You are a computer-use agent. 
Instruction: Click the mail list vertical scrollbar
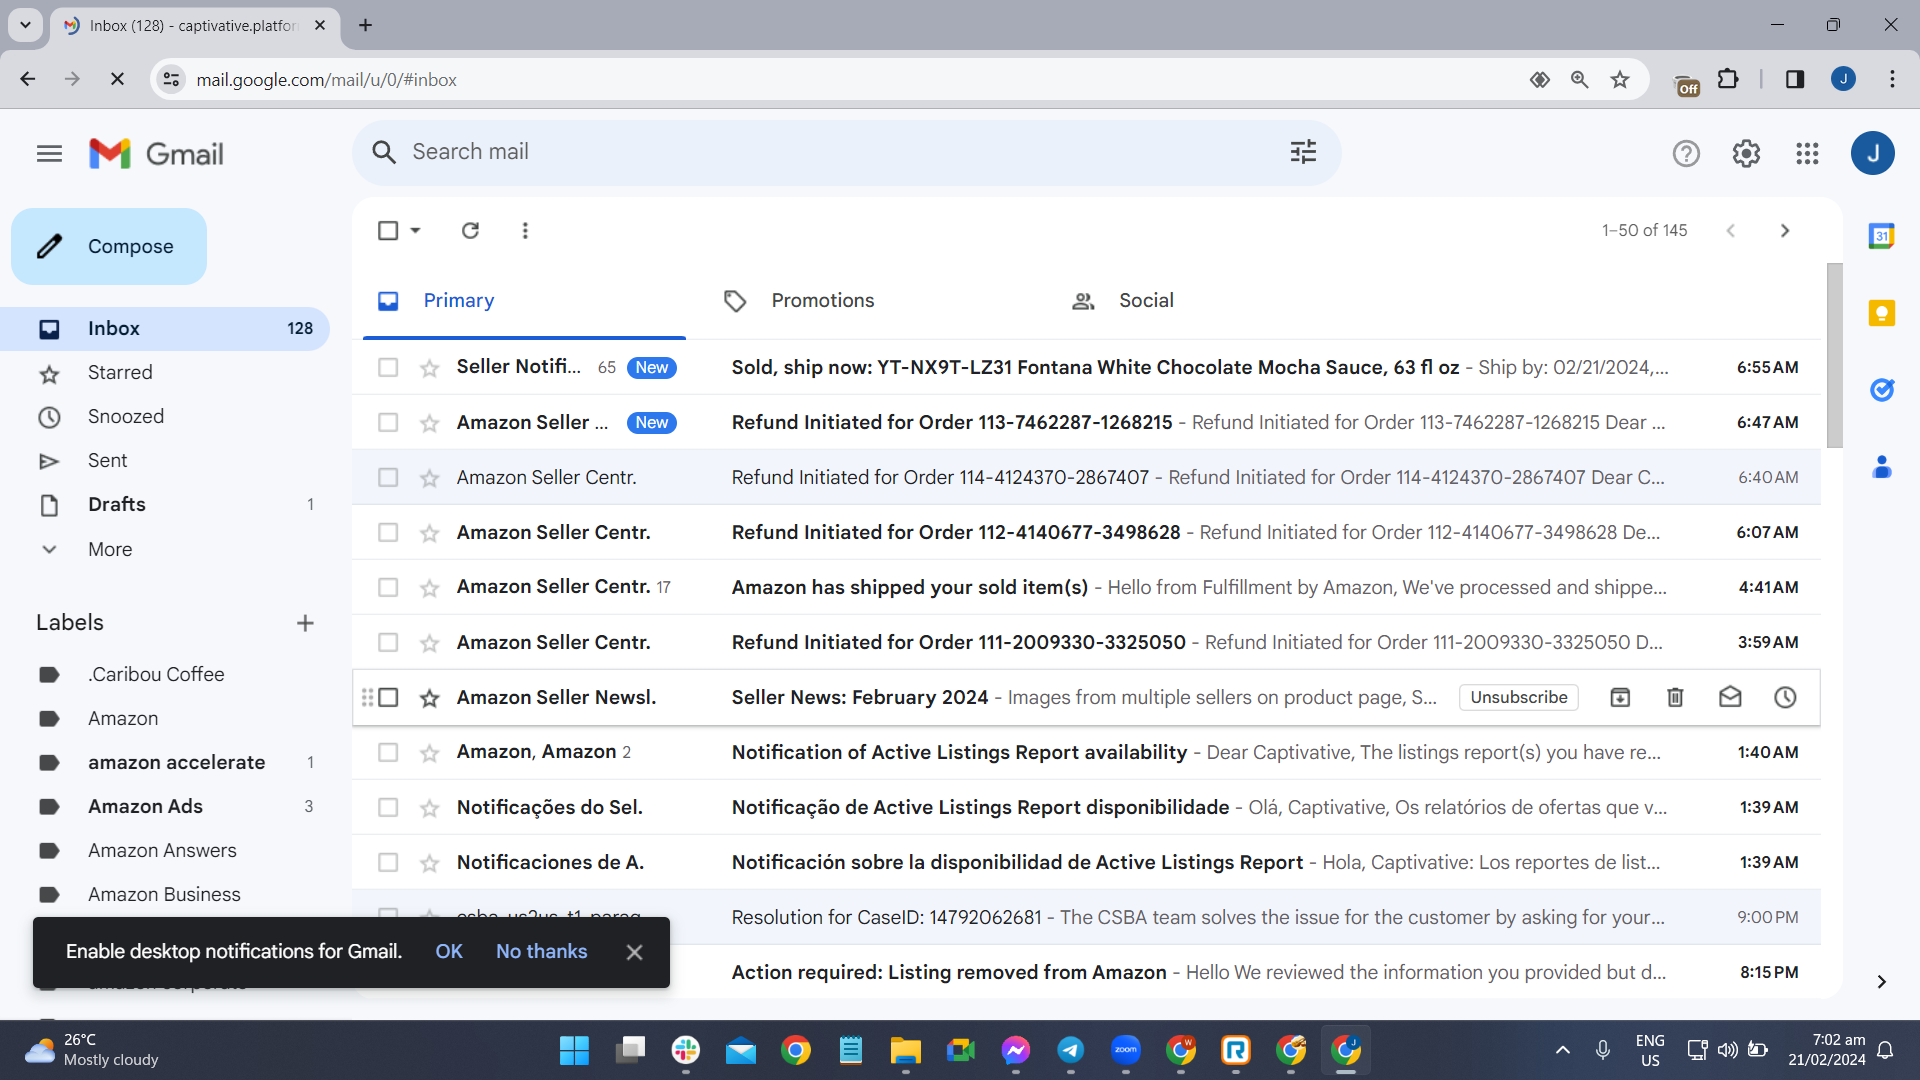[x=1834, y=355]
